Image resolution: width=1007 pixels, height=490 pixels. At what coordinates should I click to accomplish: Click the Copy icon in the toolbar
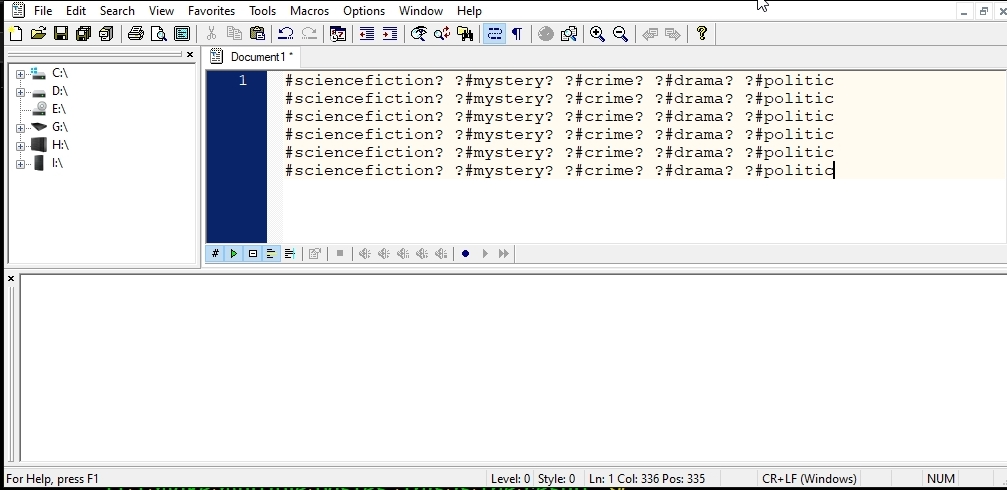[234, 33]
